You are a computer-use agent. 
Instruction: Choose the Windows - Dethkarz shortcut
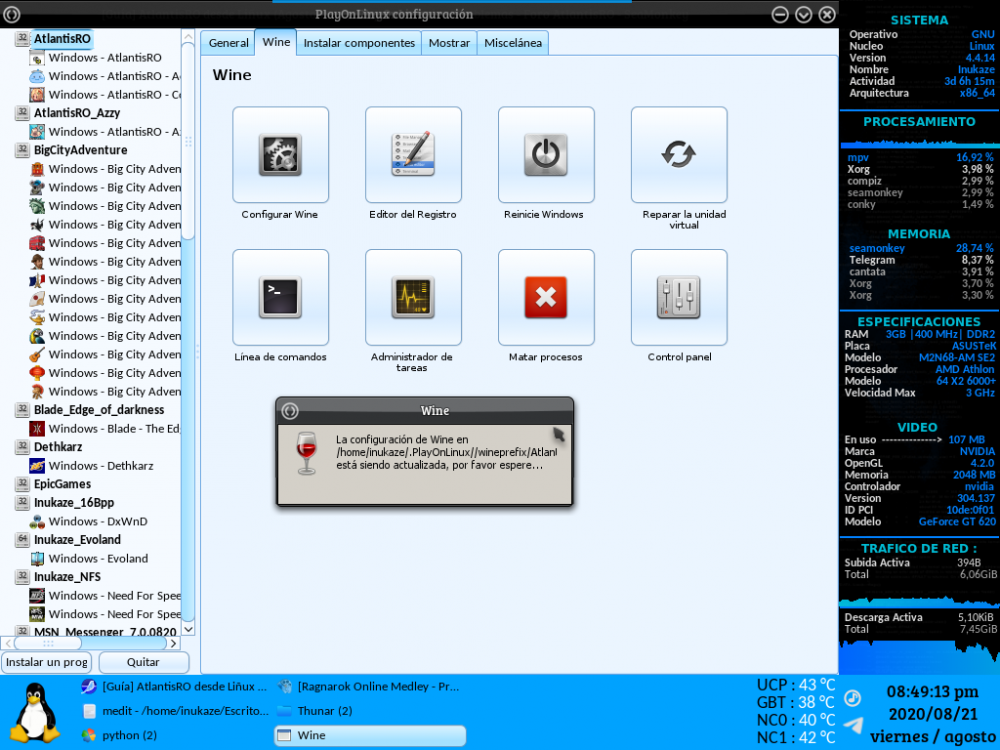tap(100, 466)
